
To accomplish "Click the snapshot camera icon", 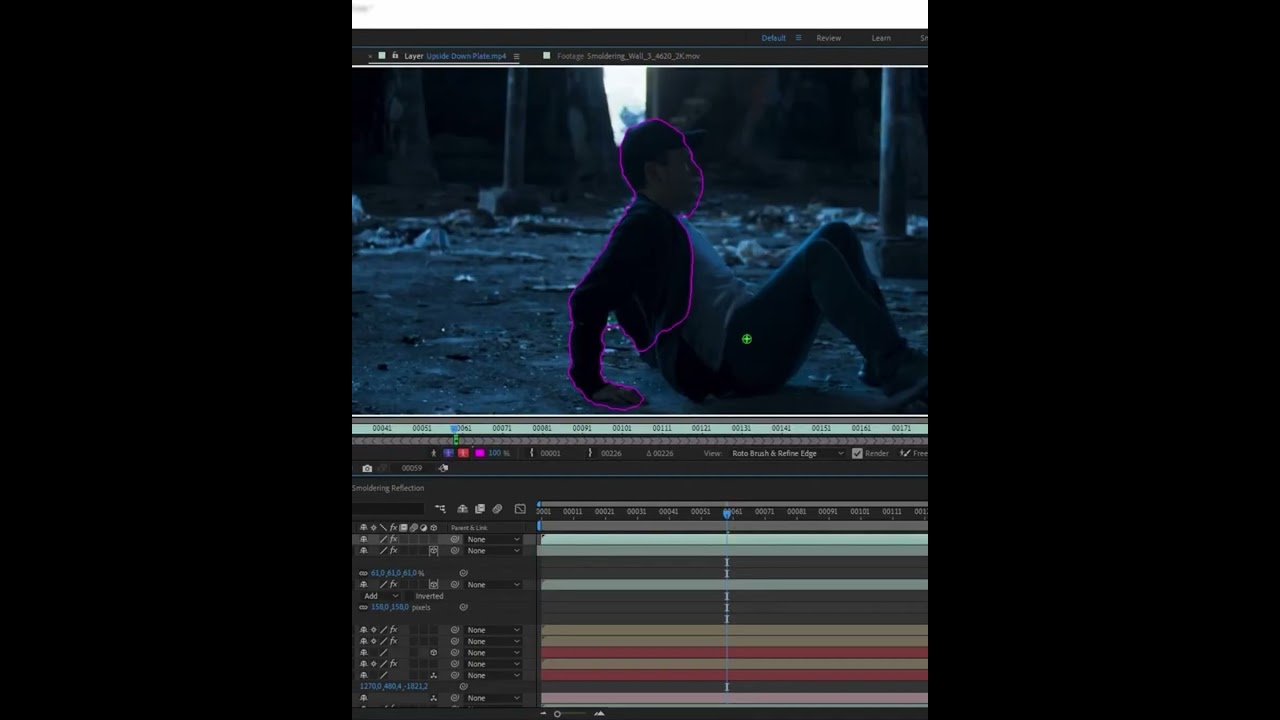I will pyautogui.click(x=367, y=468).
